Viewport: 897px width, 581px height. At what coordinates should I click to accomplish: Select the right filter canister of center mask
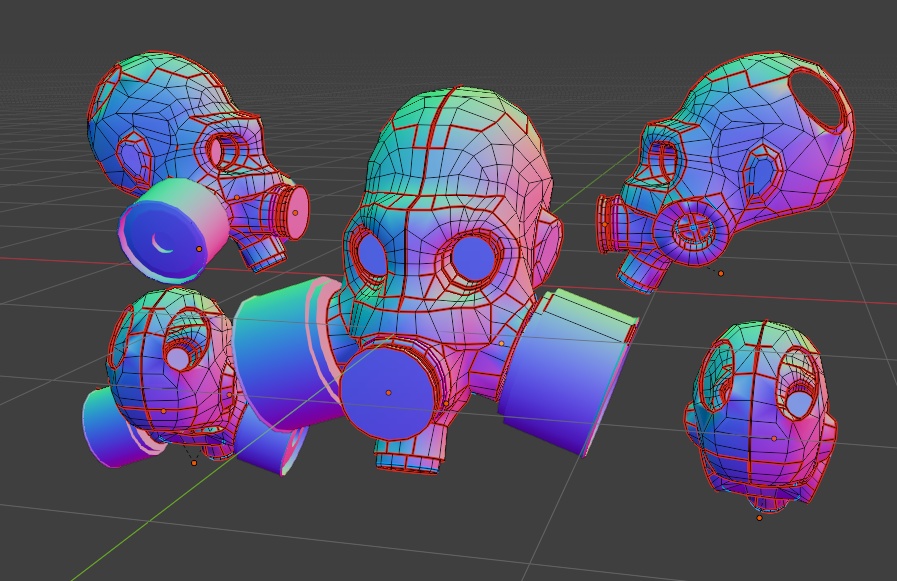tap(568, 371)
